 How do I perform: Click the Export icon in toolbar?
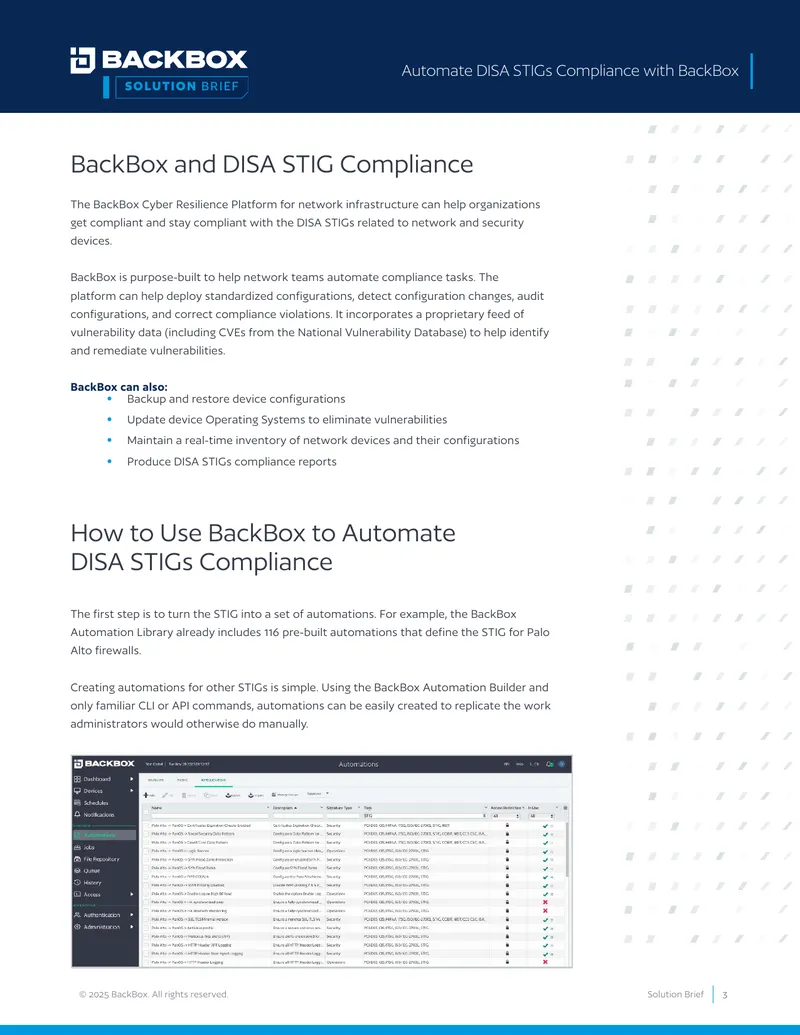(x=228, y=795)
